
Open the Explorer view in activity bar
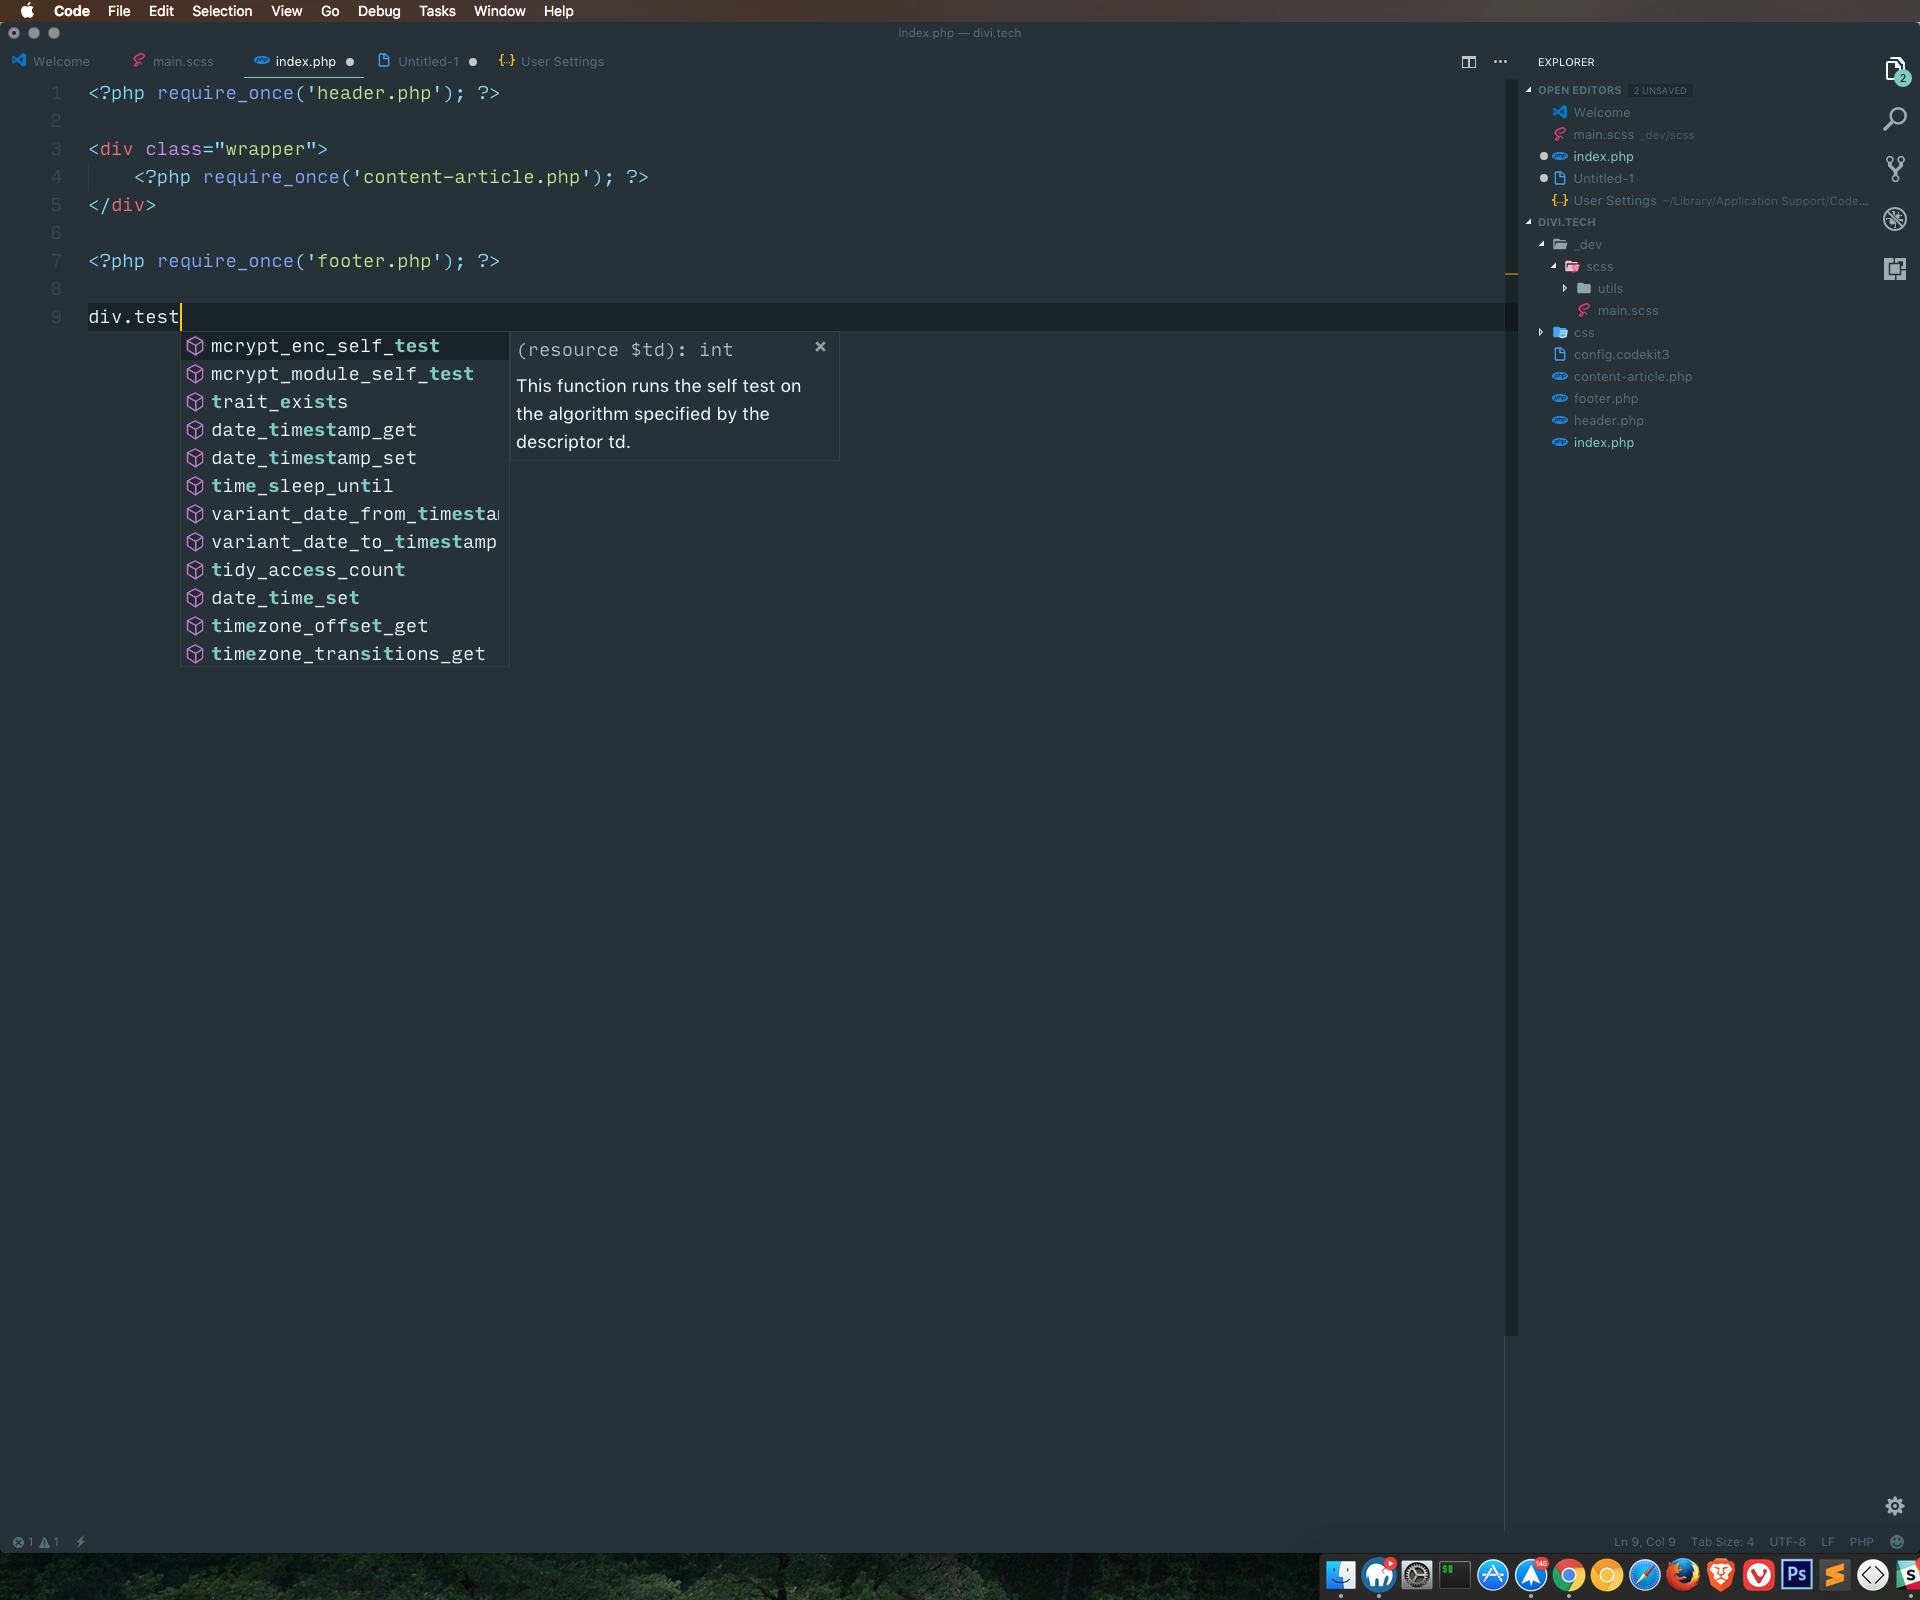pos(1895,70)
